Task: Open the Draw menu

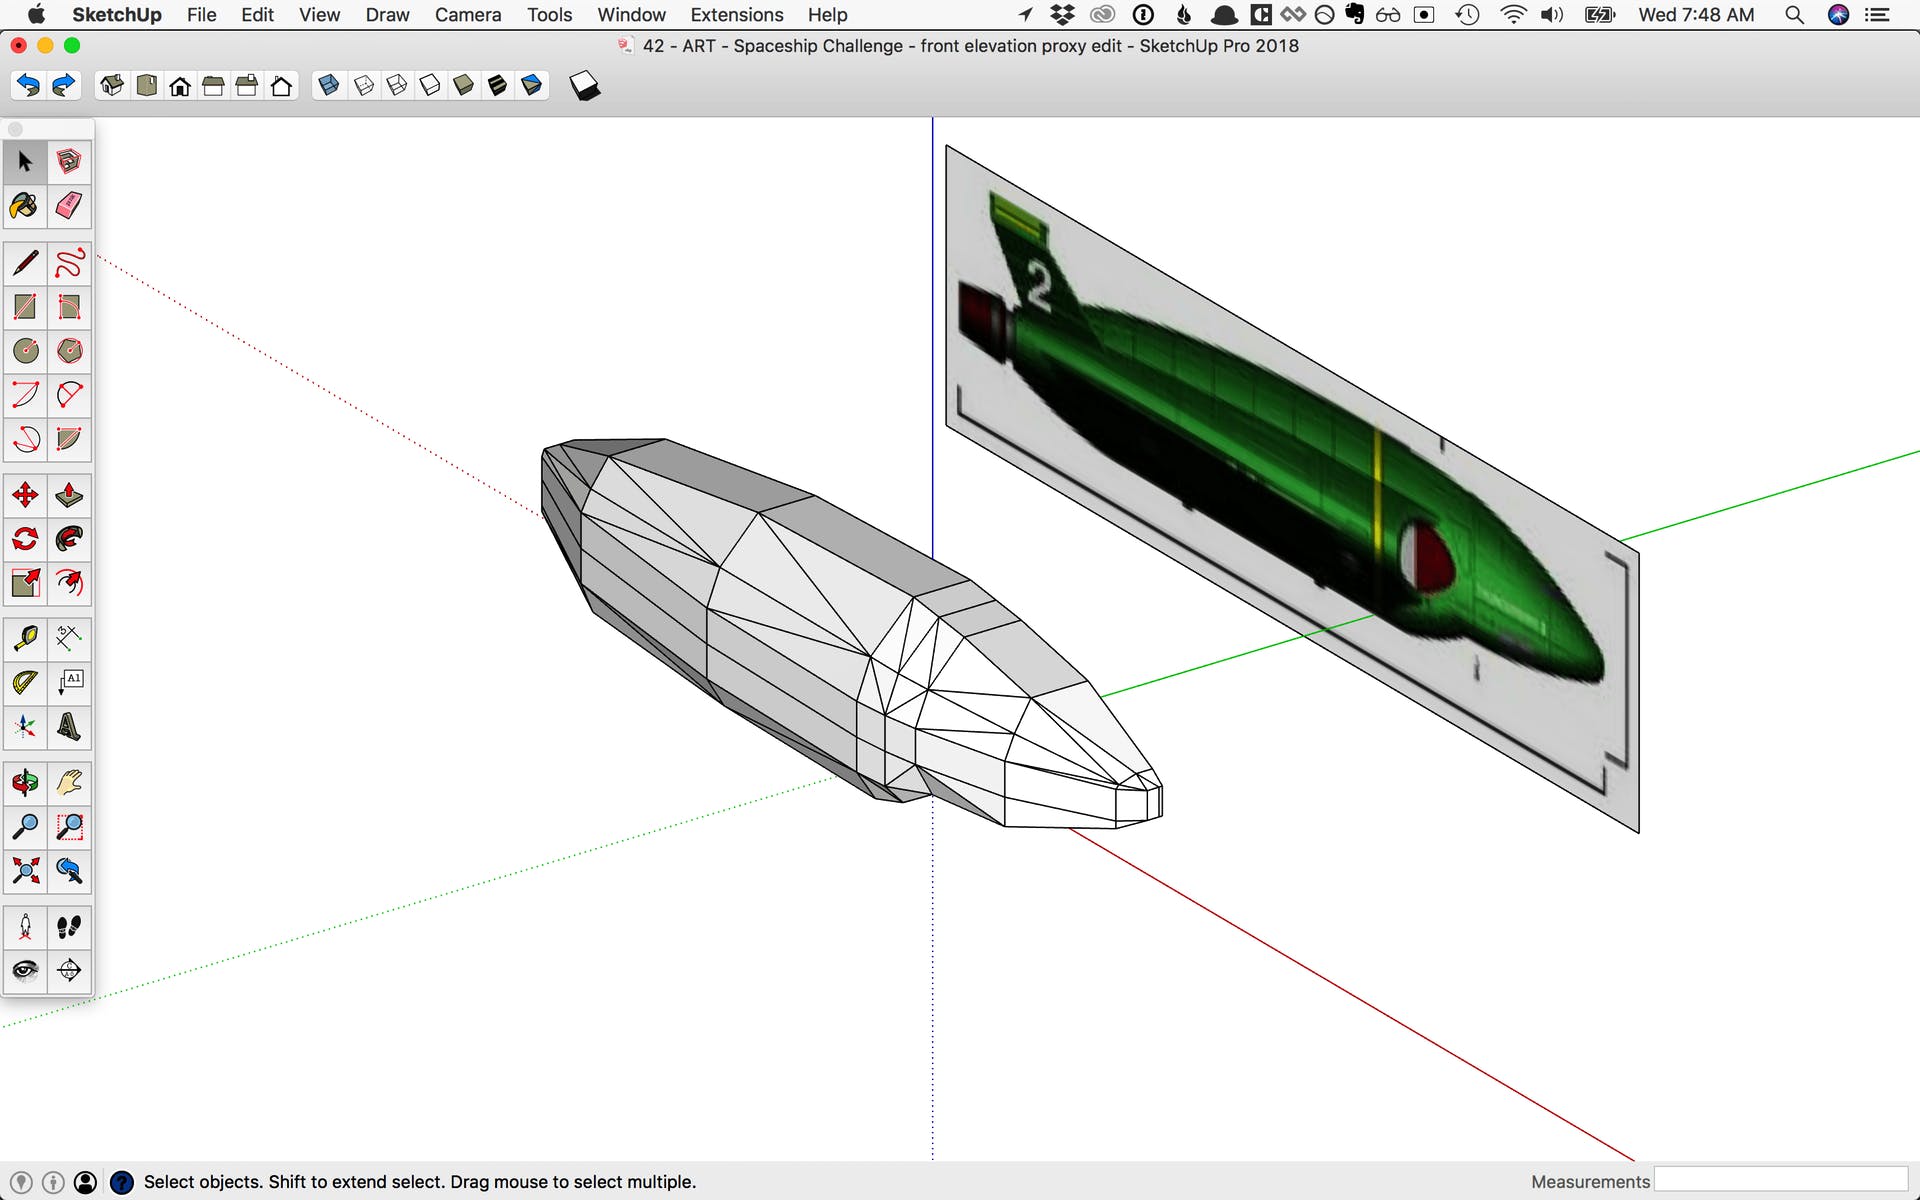Action: 387,15
